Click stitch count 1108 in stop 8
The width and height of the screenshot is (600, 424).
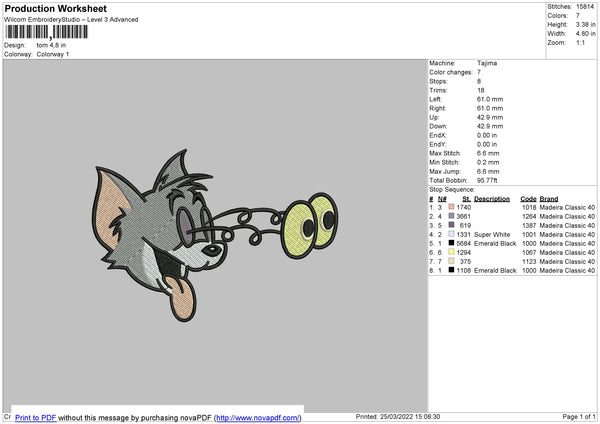pyautogui.click(x=463, y=270)
